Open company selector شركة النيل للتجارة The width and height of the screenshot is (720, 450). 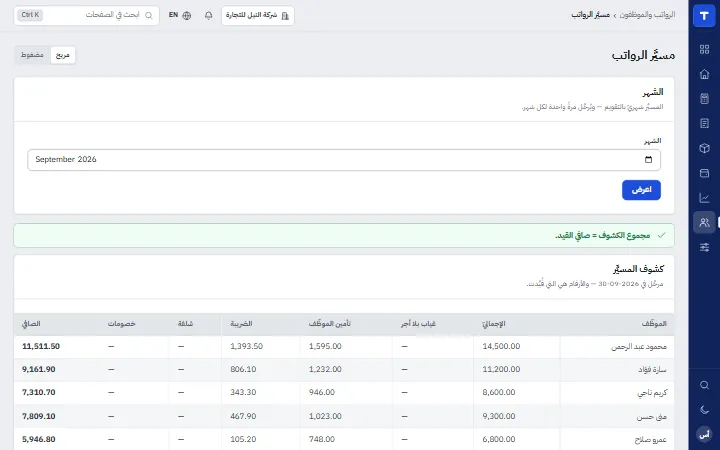[x=258, y=16]
